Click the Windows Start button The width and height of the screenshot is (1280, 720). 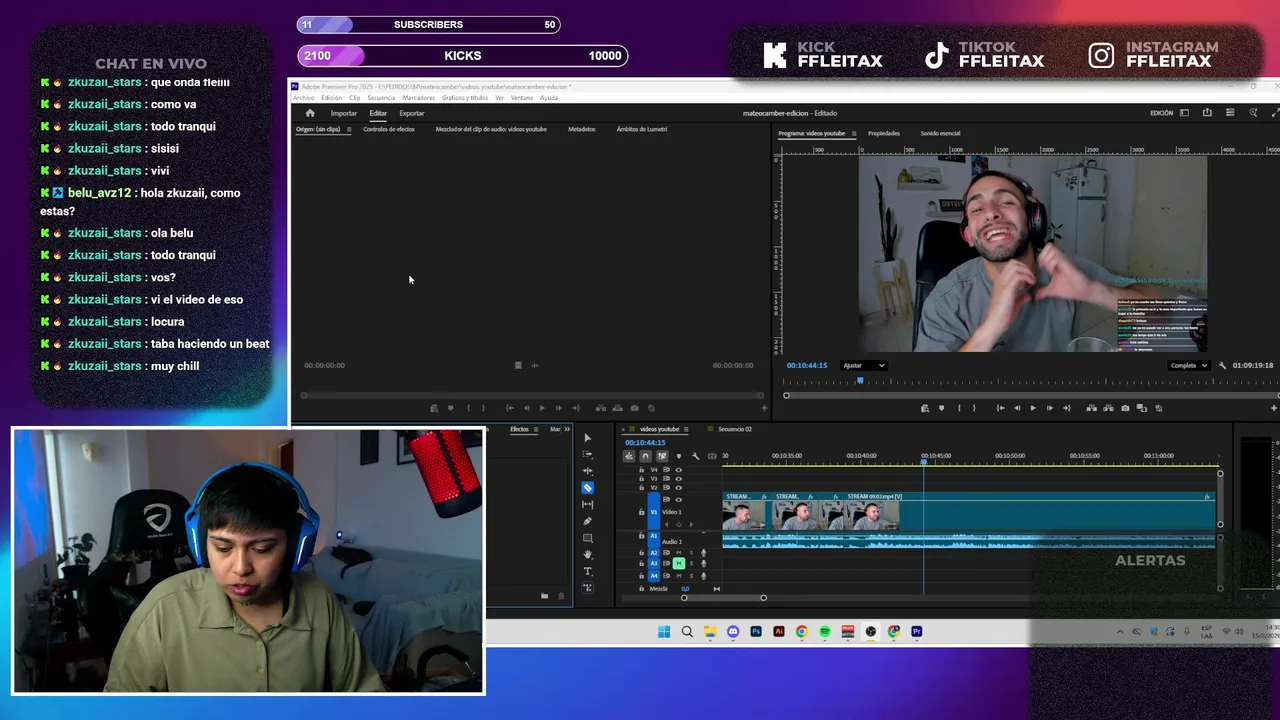(x=664, y=631)
